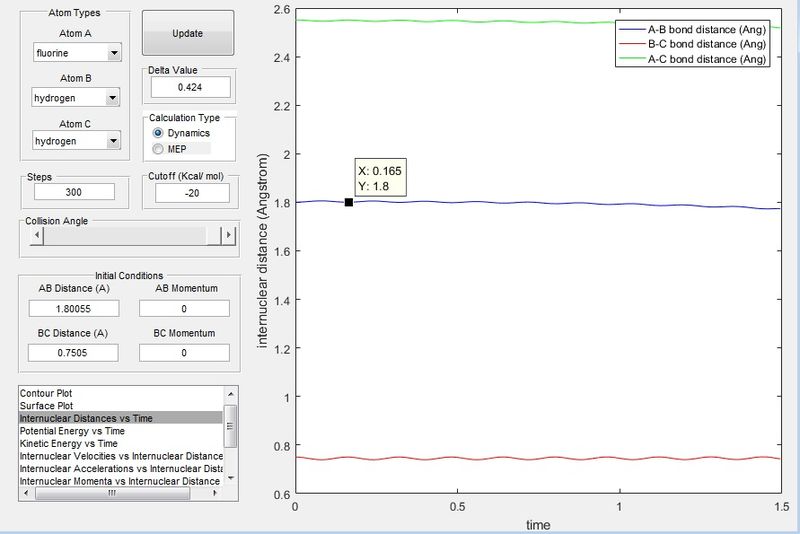The image size is (800, 534).
Task: Select Surface Plot in the list
Action: 121,406
